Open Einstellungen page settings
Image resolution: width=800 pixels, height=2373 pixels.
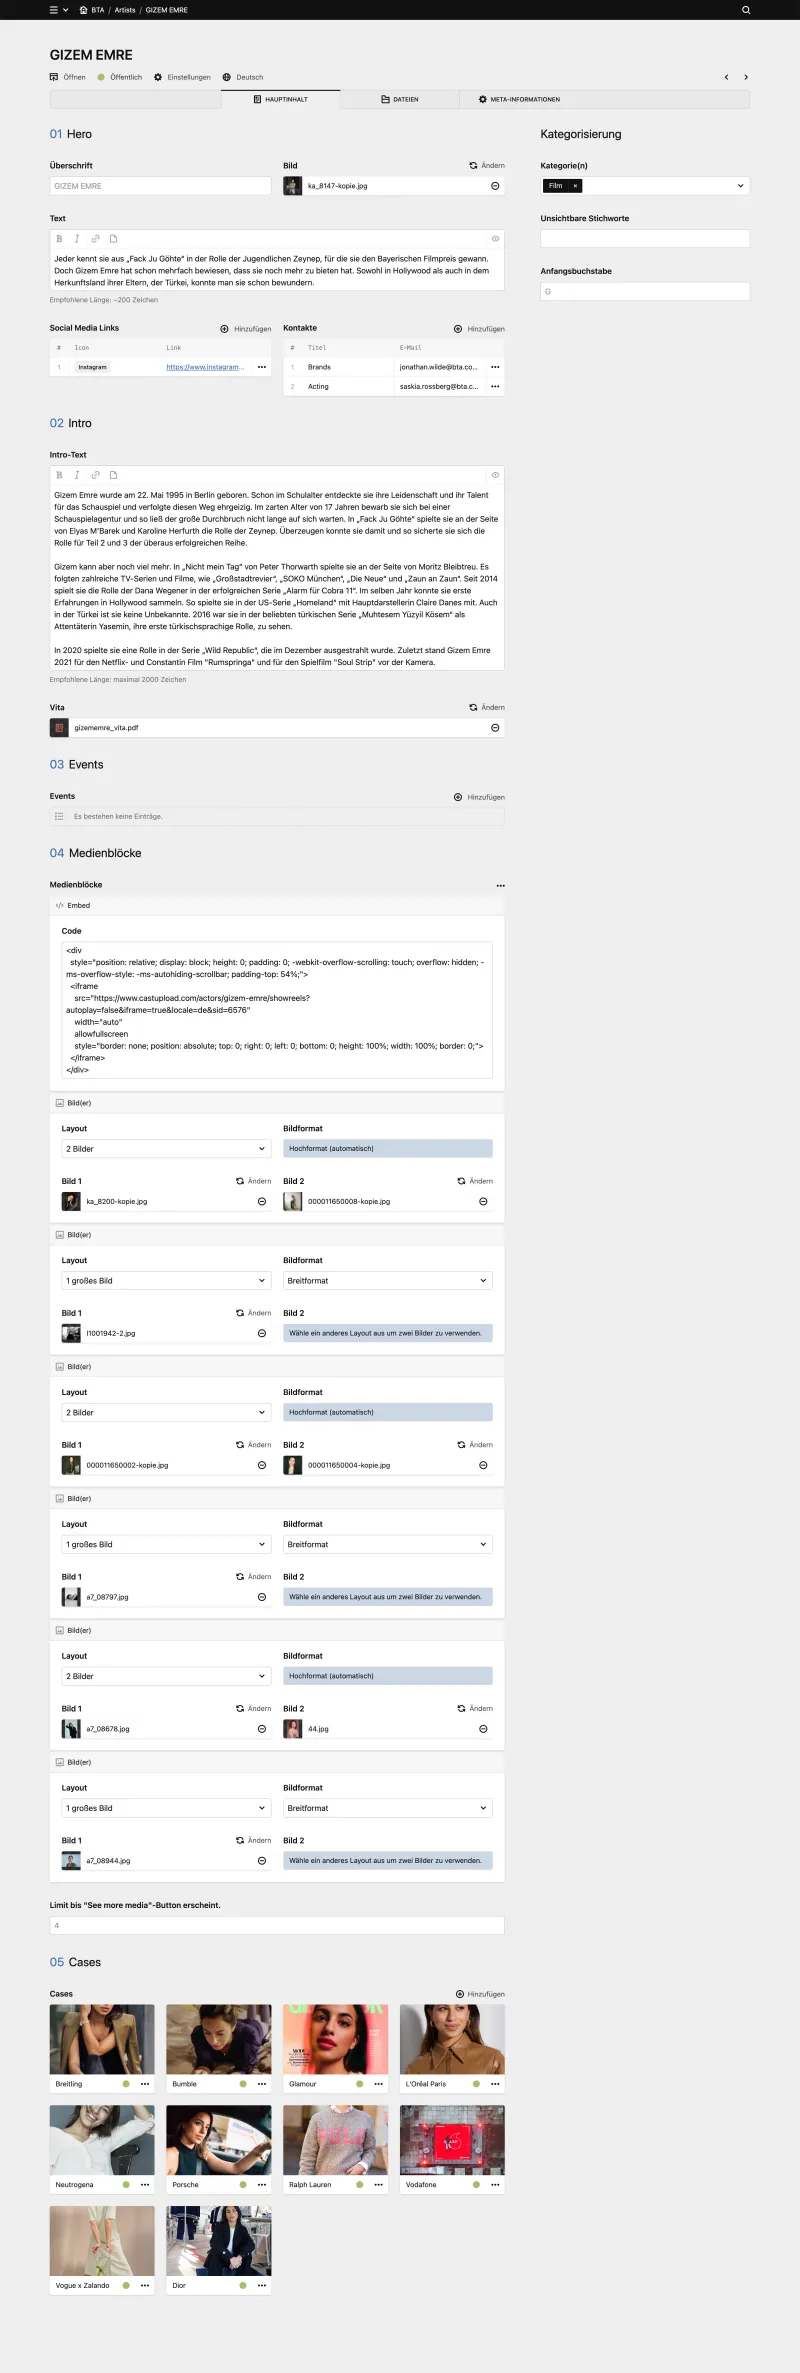click(x=182, y=77)
